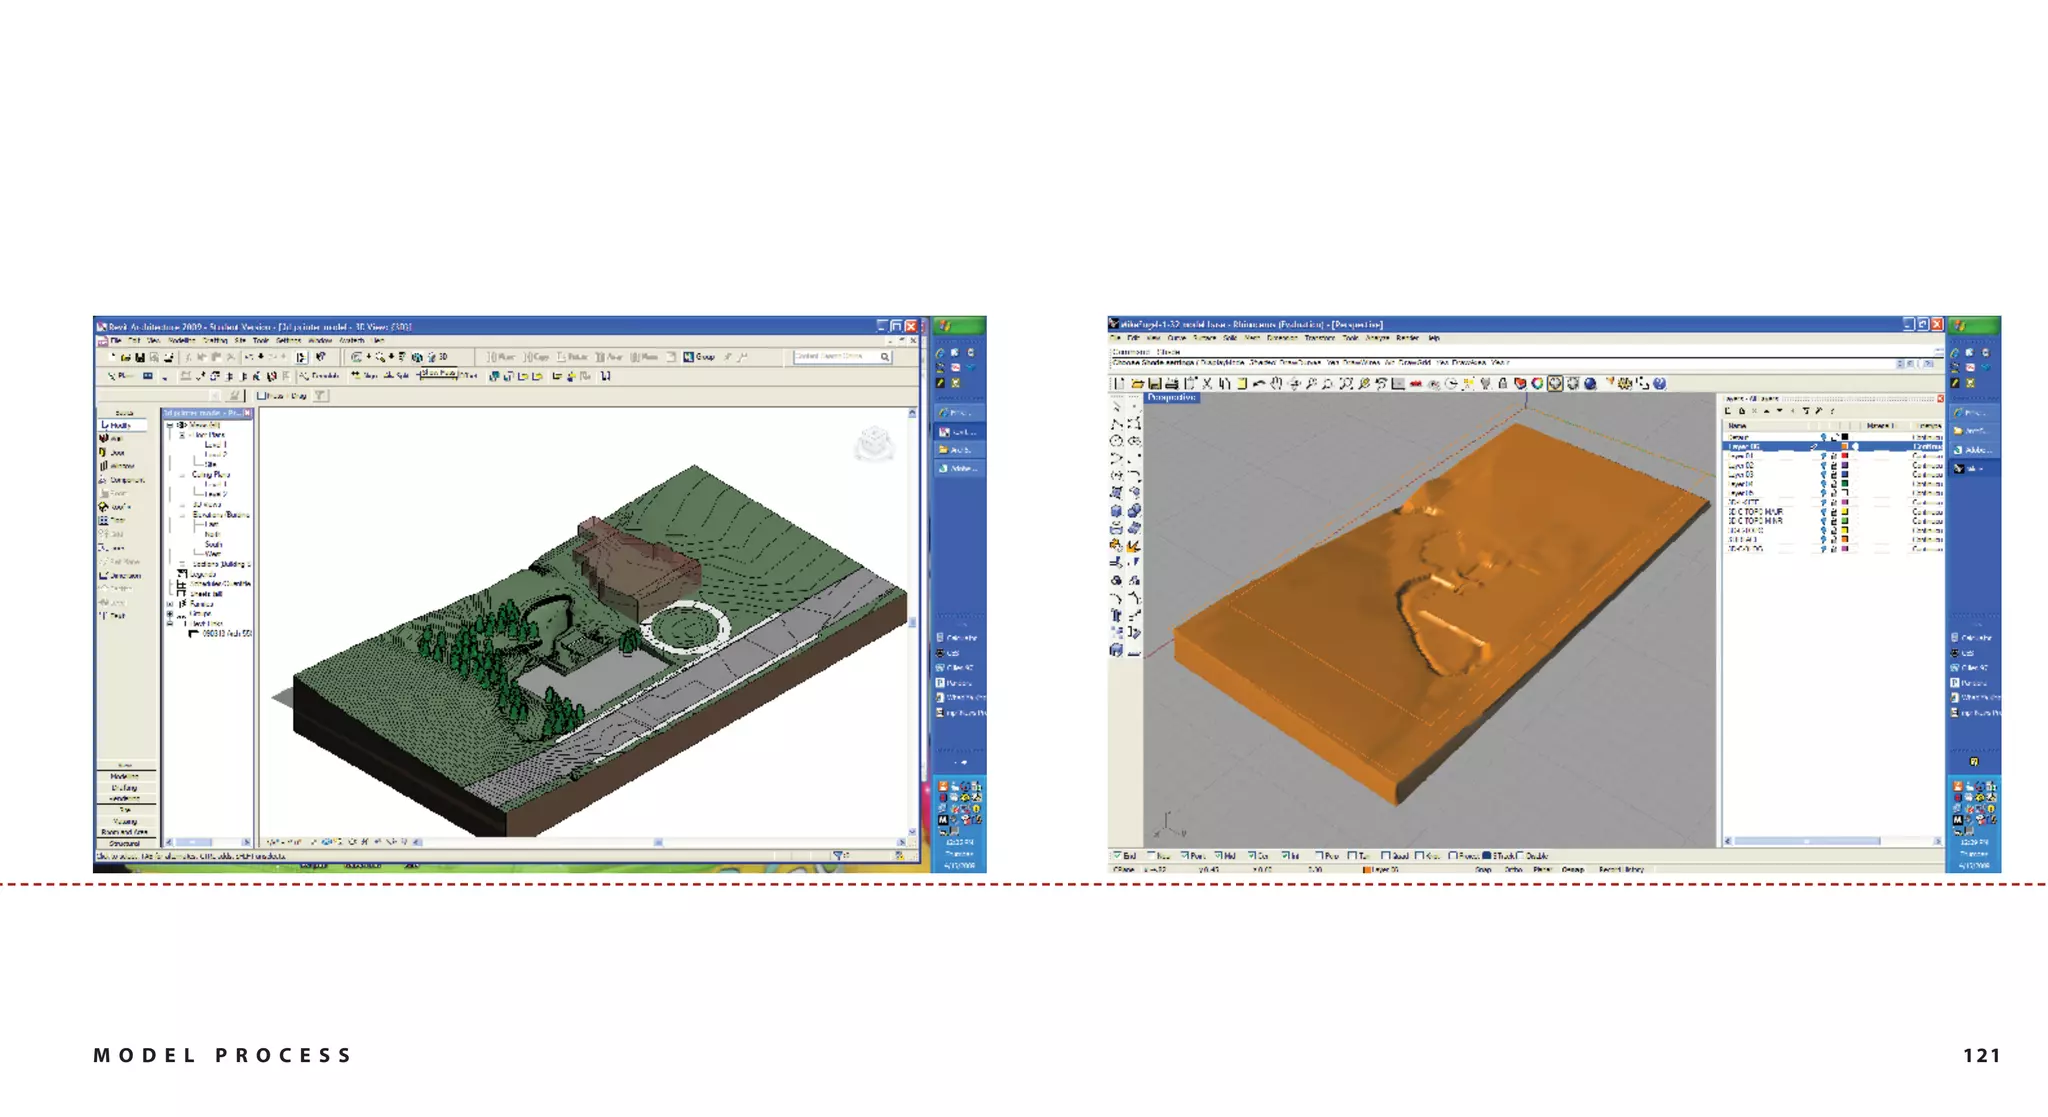Click the filter selection icon in Revit options bar
Image resolution: width=2048 pixels, height=1117 pixels.
(320, 396)
